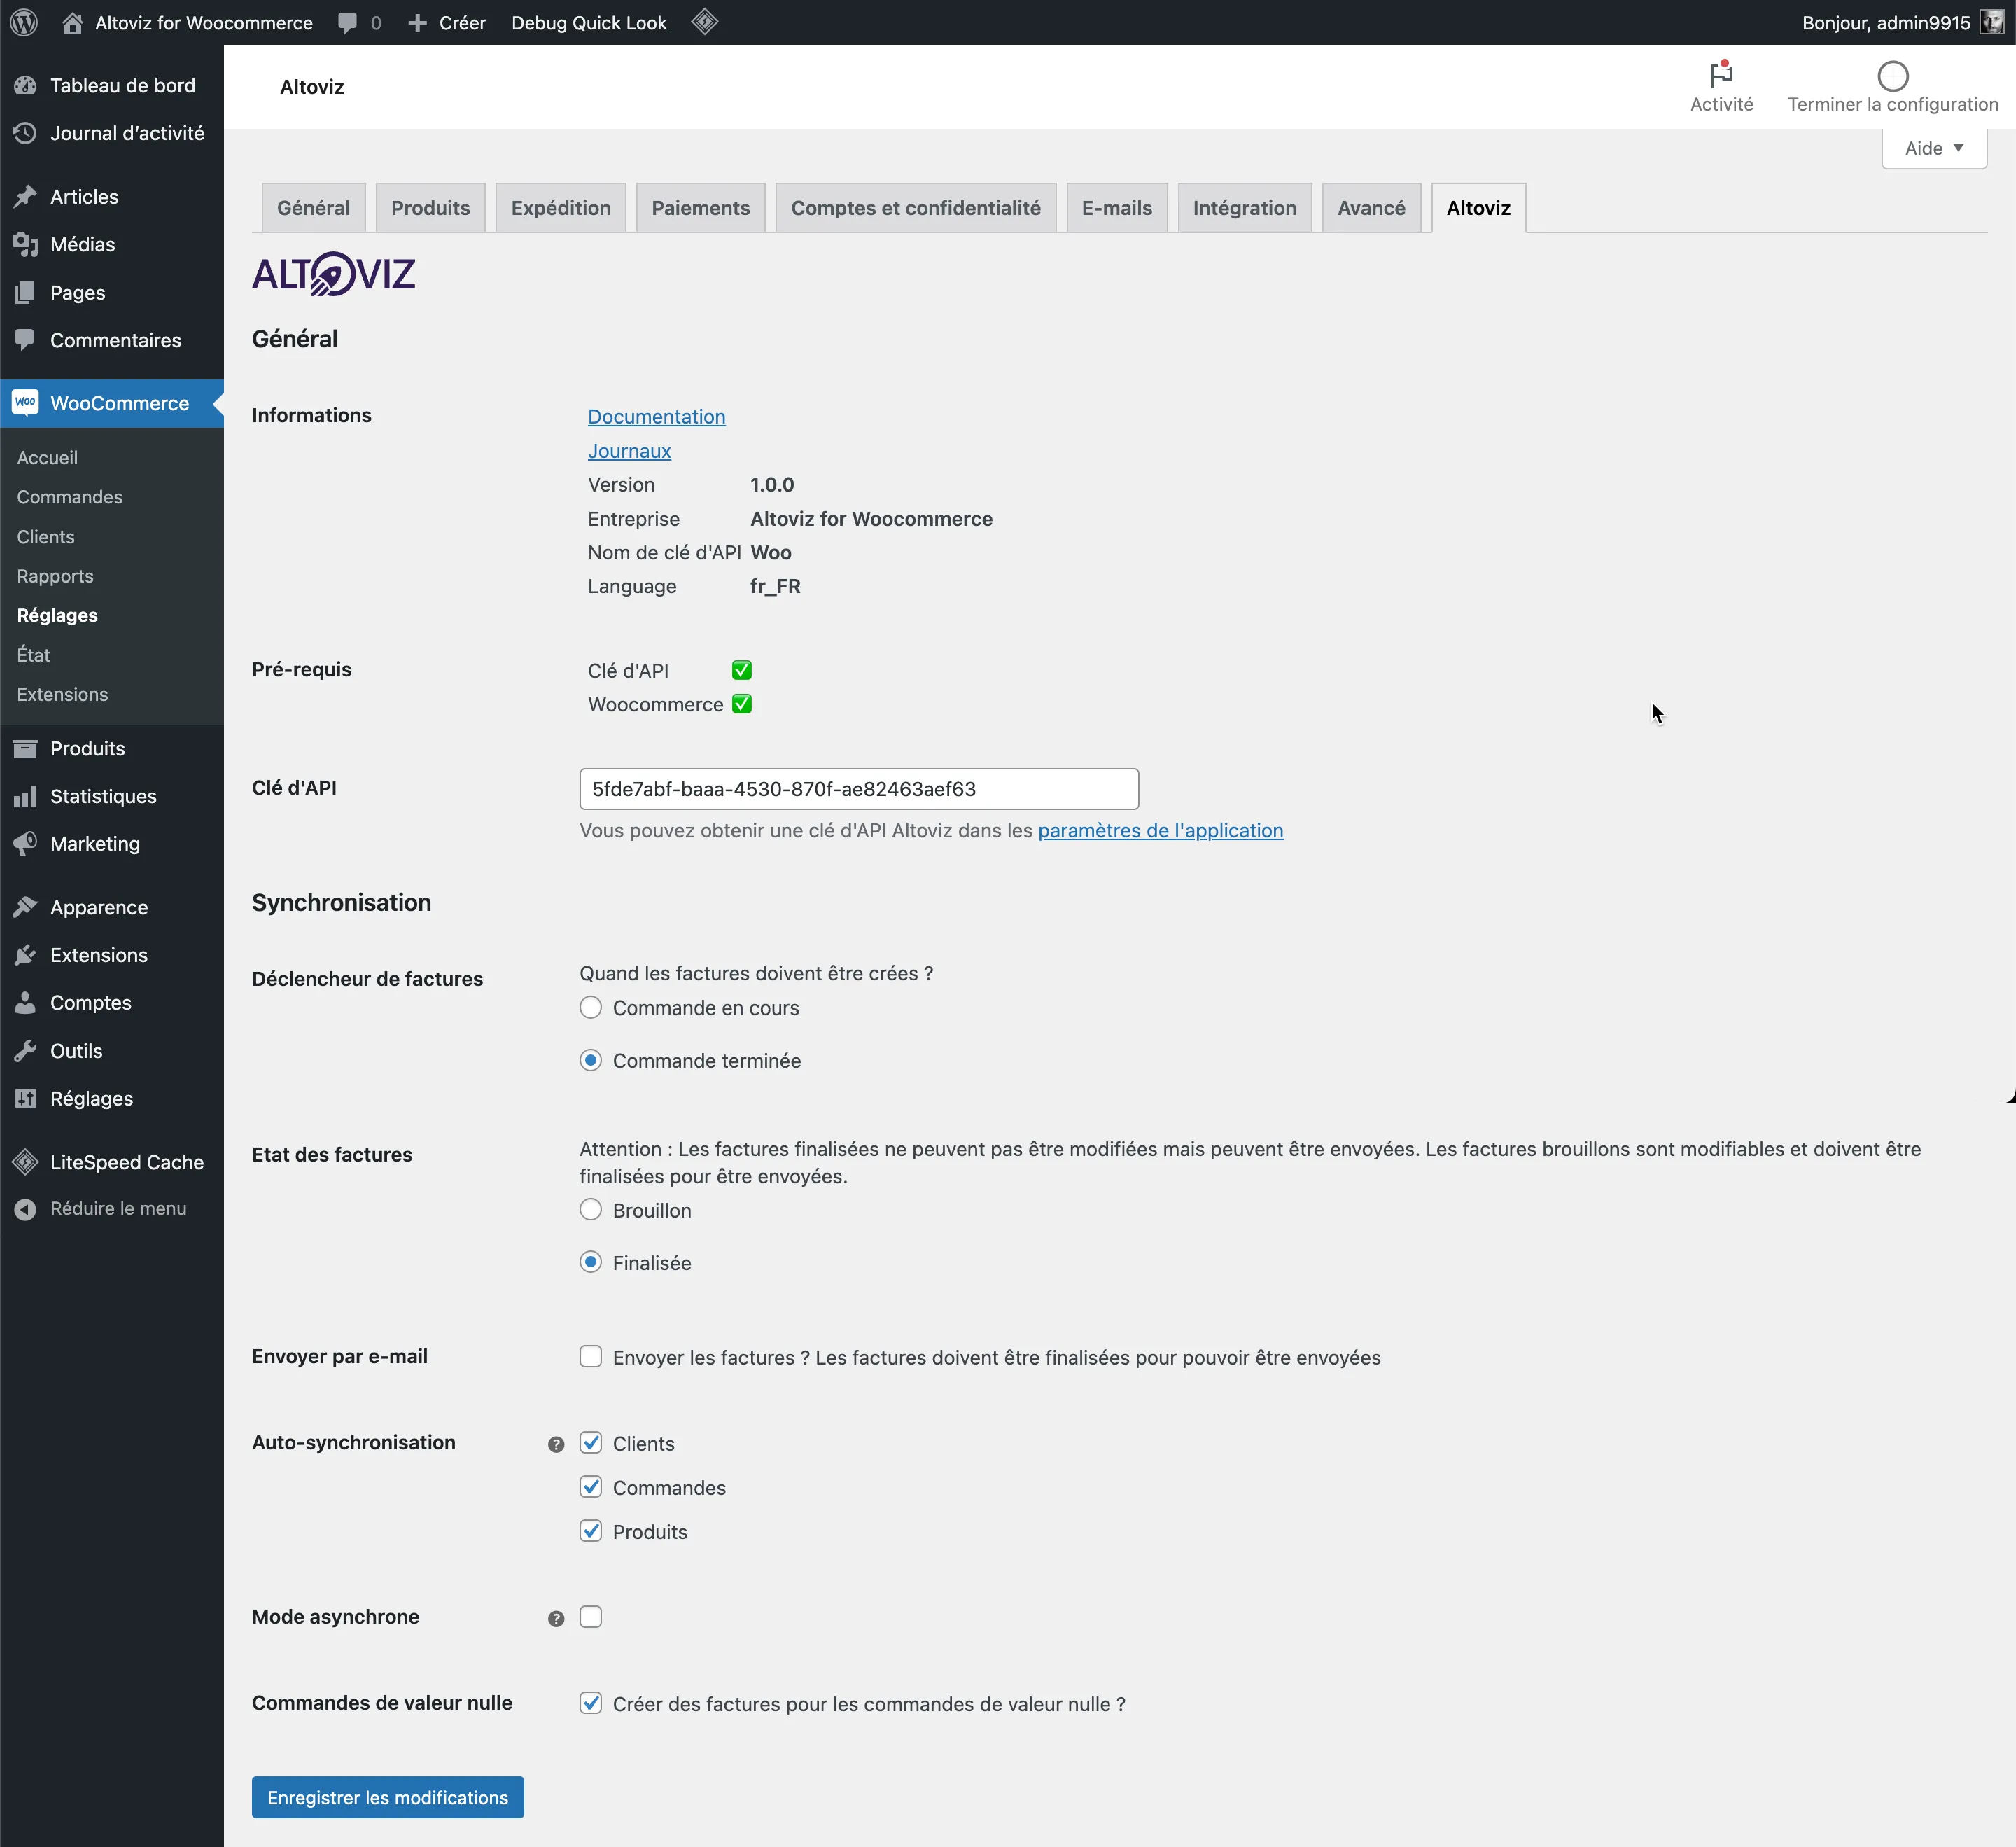2016x1847 pixels.
Task: Open Rapports in WooCommerce submenu
Action: [55, 576]
